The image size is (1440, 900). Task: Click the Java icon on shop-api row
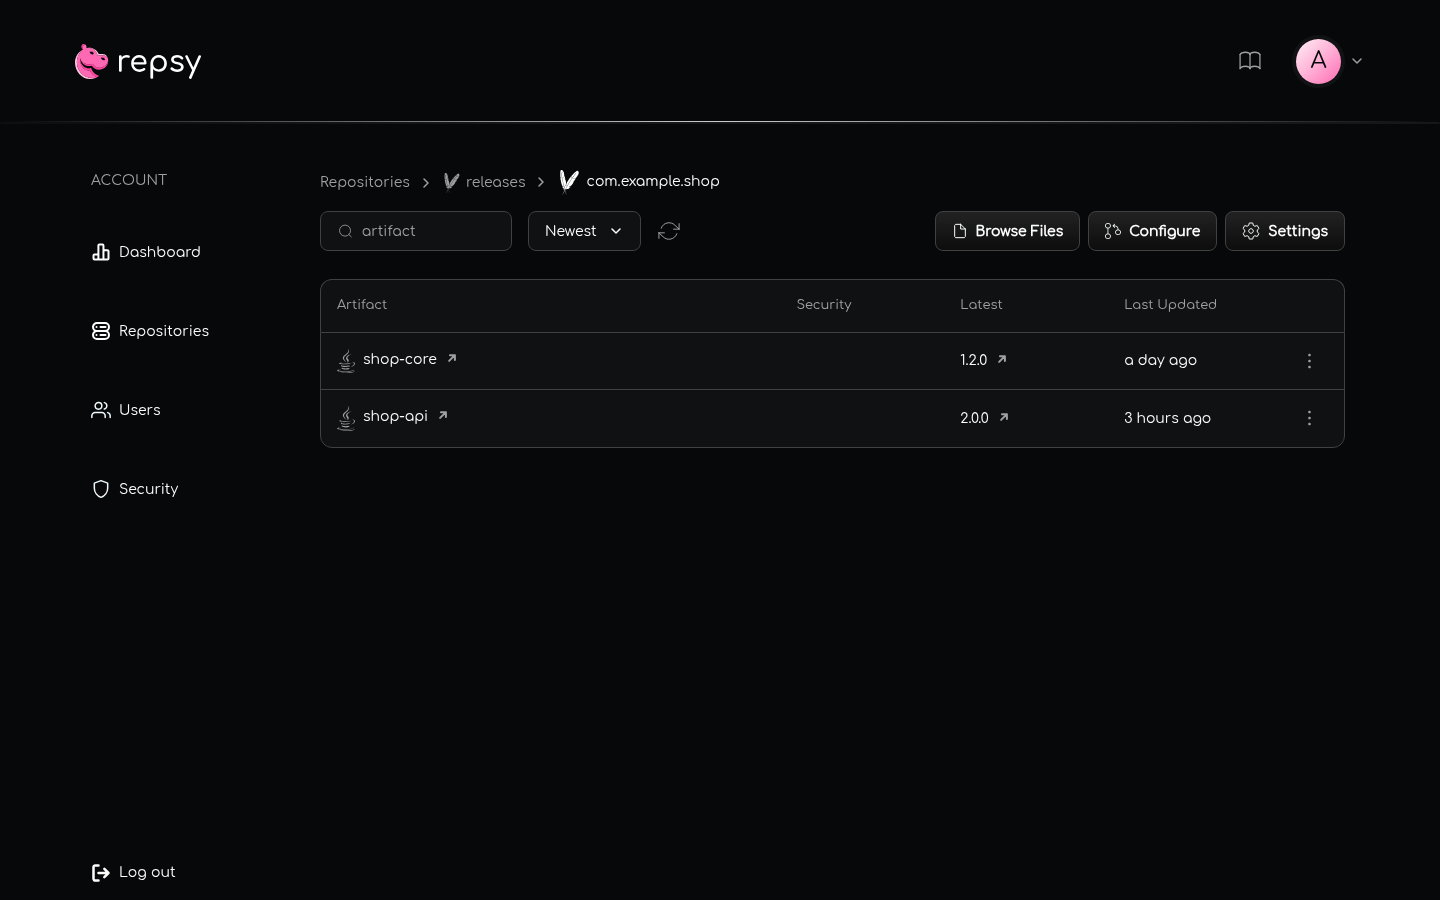(346, 418)
